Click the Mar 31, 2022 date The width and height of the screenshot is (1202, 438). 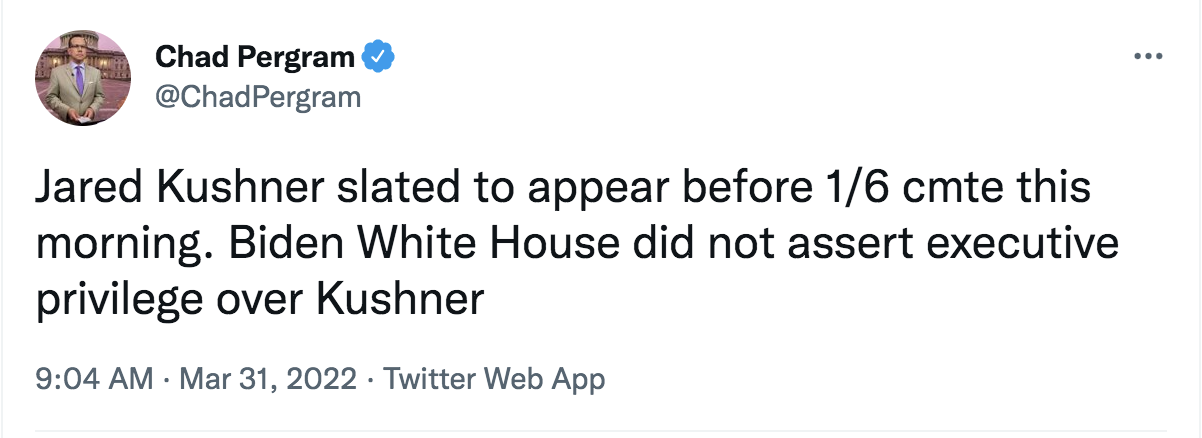click(268, 380)
